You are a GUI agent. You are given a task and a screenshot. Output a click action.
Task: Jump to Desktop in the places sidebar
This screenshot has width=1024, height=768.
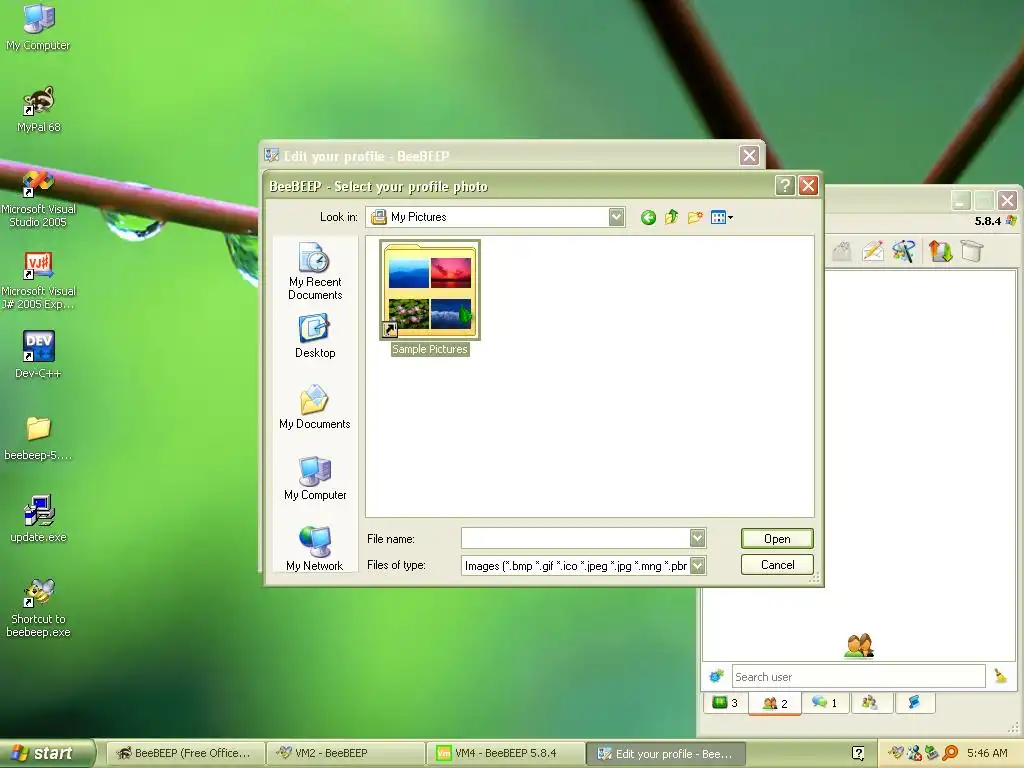tap(315, 336)
